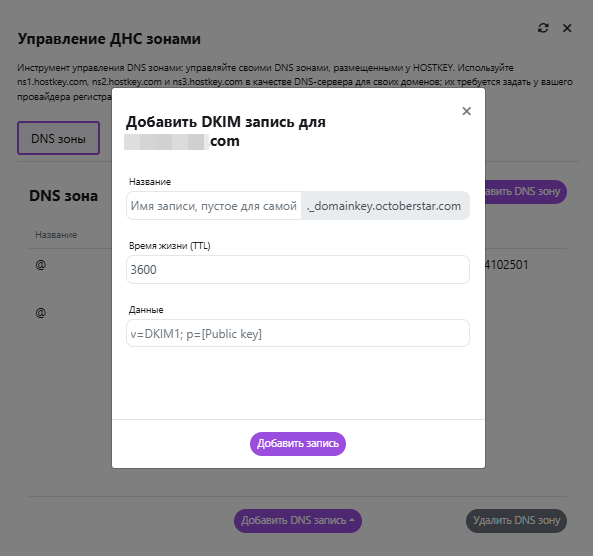Select the first @ record row
This screenshot has width=593, height=556.
pyautogui.click(x=41, y=265)
